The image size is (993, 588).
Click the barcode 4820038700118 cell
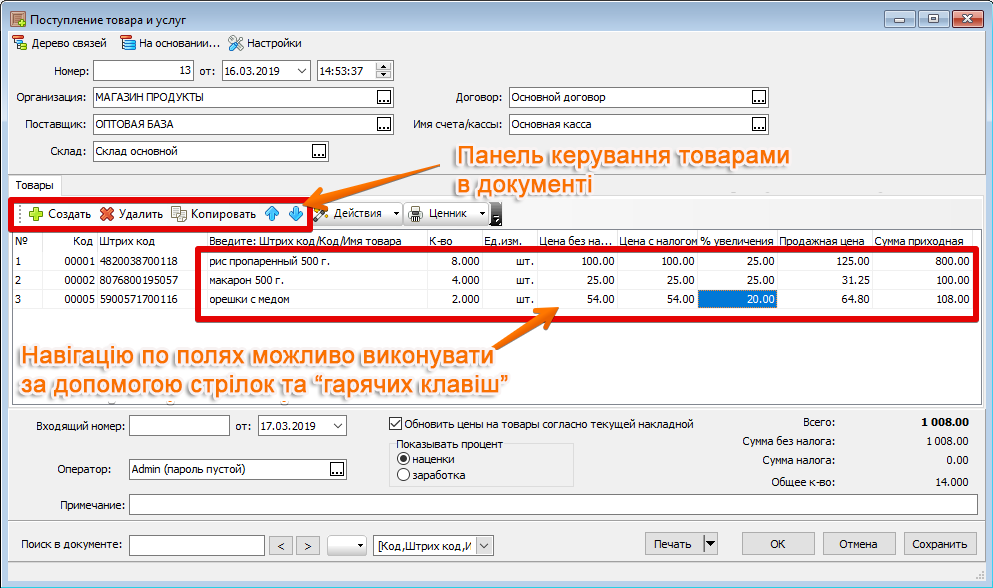152,261
